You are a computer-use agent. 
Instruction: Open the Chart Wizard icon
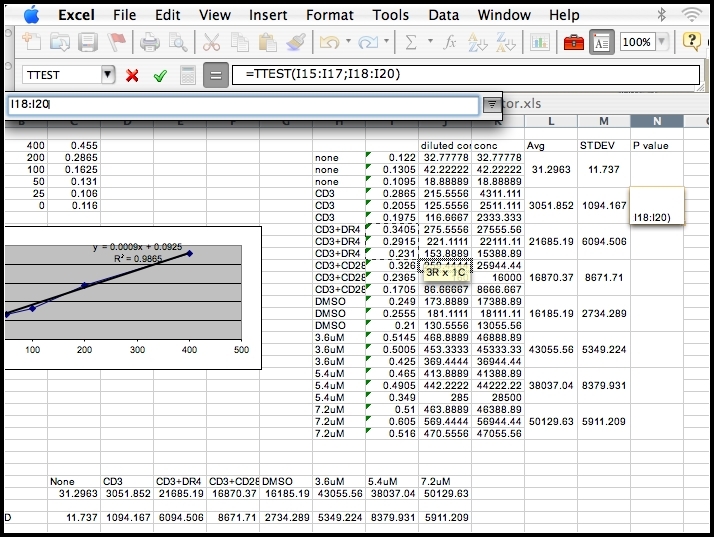[x=540, y=42]
